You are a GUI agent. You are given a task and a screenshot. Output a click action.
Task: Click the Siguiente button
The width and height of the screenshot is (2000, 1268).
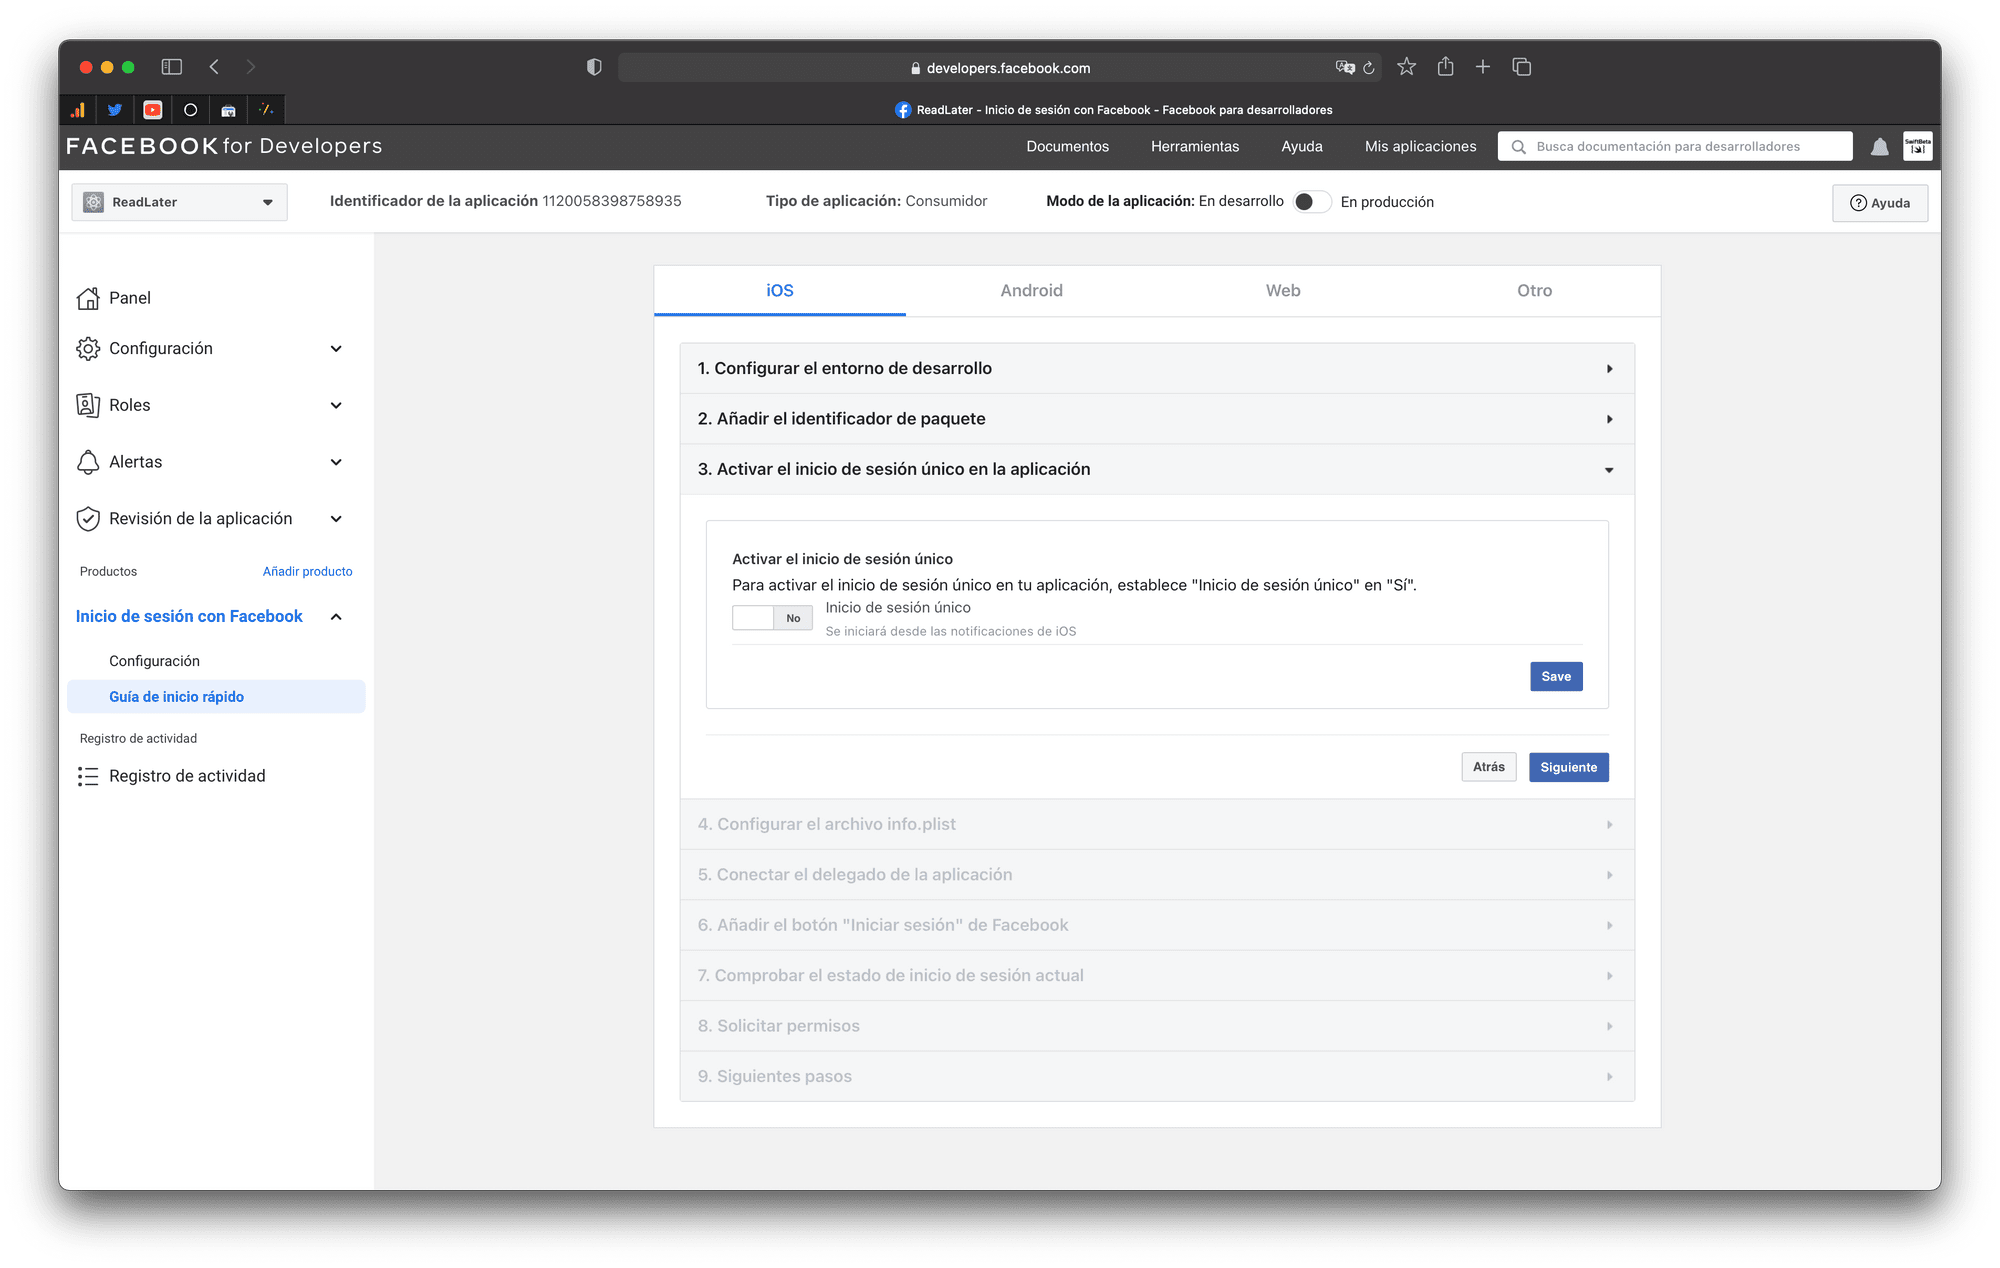point(1568,767)
